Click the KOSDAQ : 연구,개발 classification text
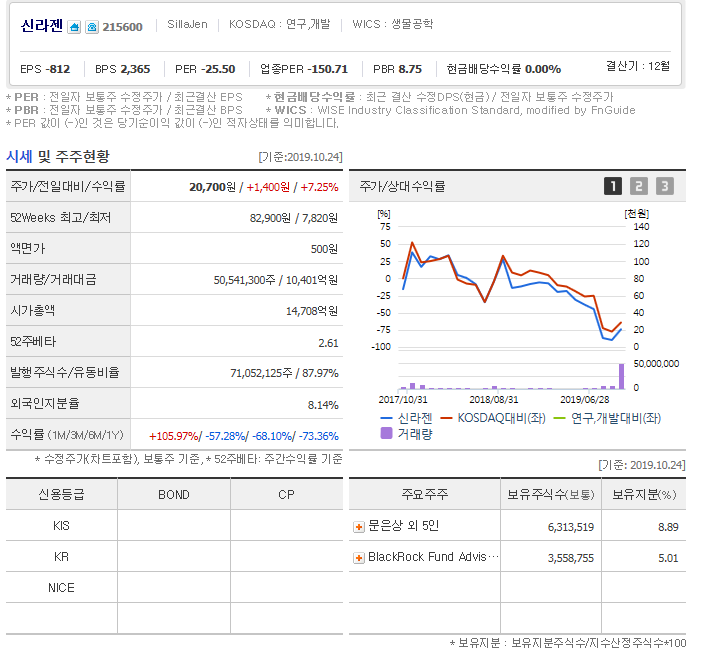 pos(279,24)
